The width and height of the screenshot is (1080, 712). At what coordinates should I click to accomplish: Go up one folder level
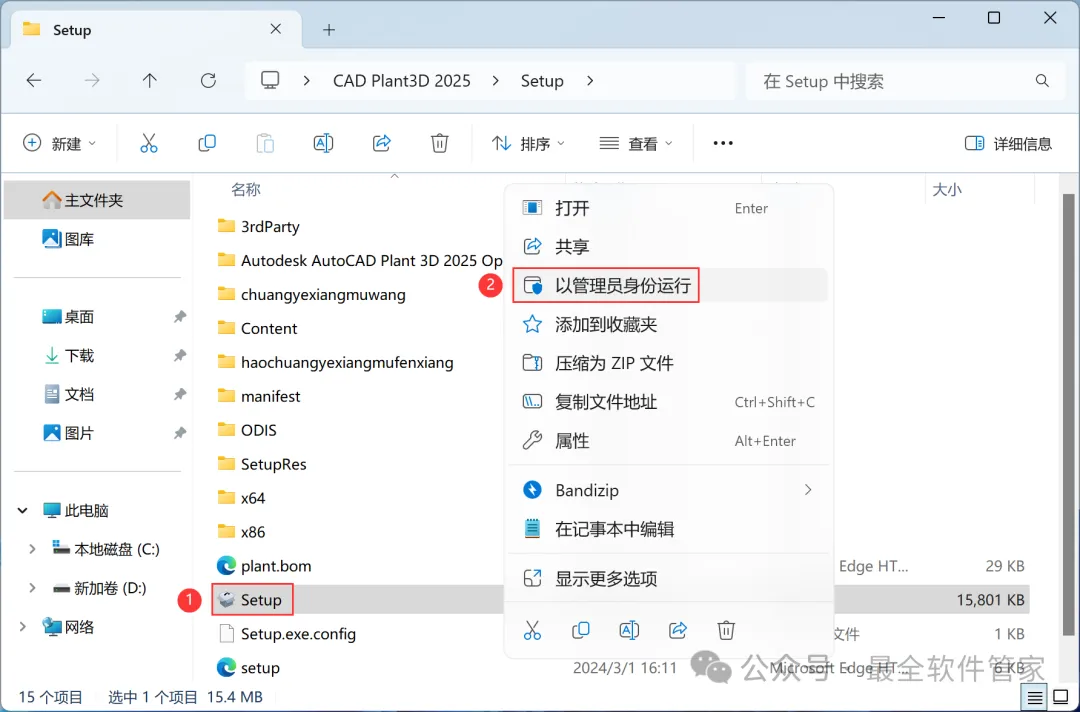tap(149, 81)
